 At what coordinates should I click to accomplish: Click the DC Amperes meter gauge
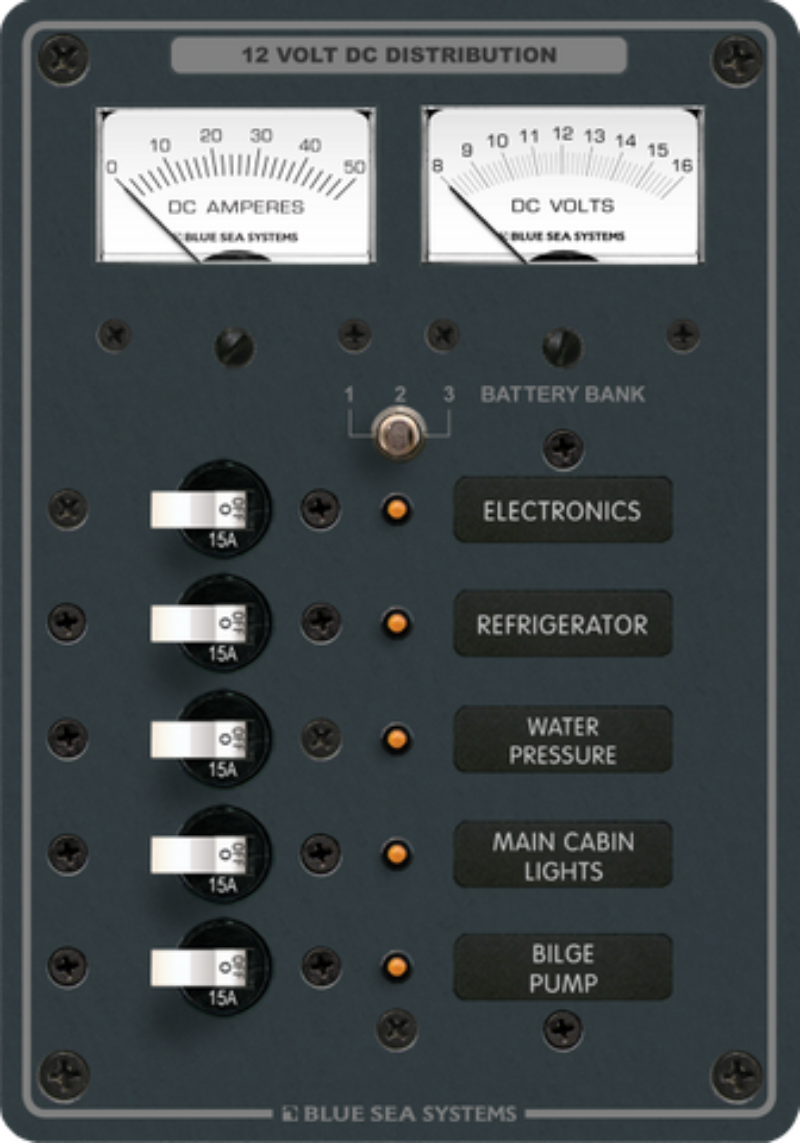[x=236, y=185]
